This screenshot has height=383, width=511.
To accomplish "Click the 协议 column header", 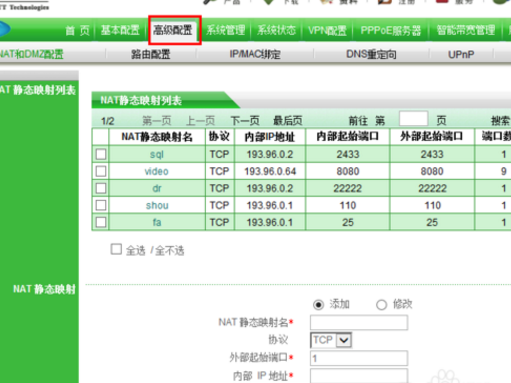I will (219, 136).
